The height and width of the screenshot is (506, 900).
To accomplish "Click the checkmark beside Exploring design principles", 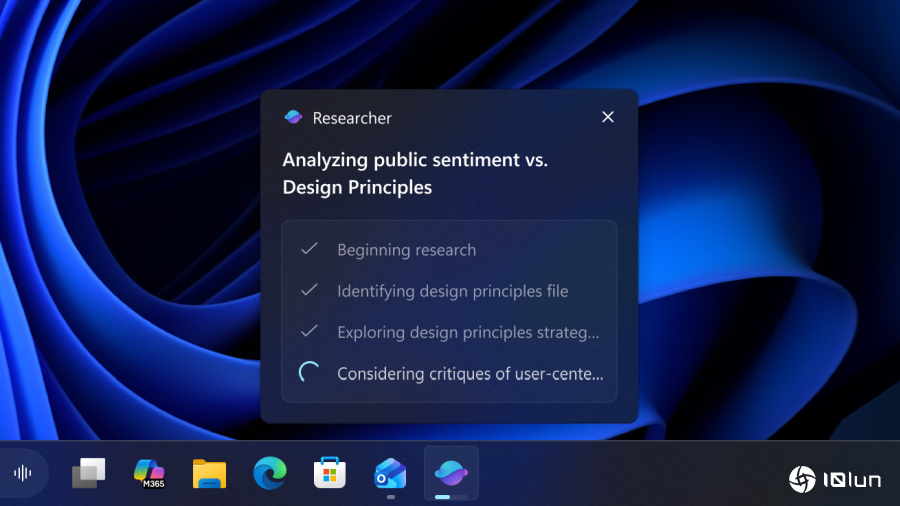I will pos(309,332).
